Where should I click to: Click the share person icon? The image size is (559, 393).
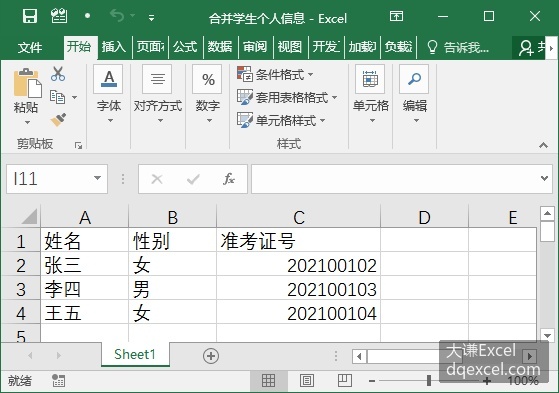coord(526,47)
